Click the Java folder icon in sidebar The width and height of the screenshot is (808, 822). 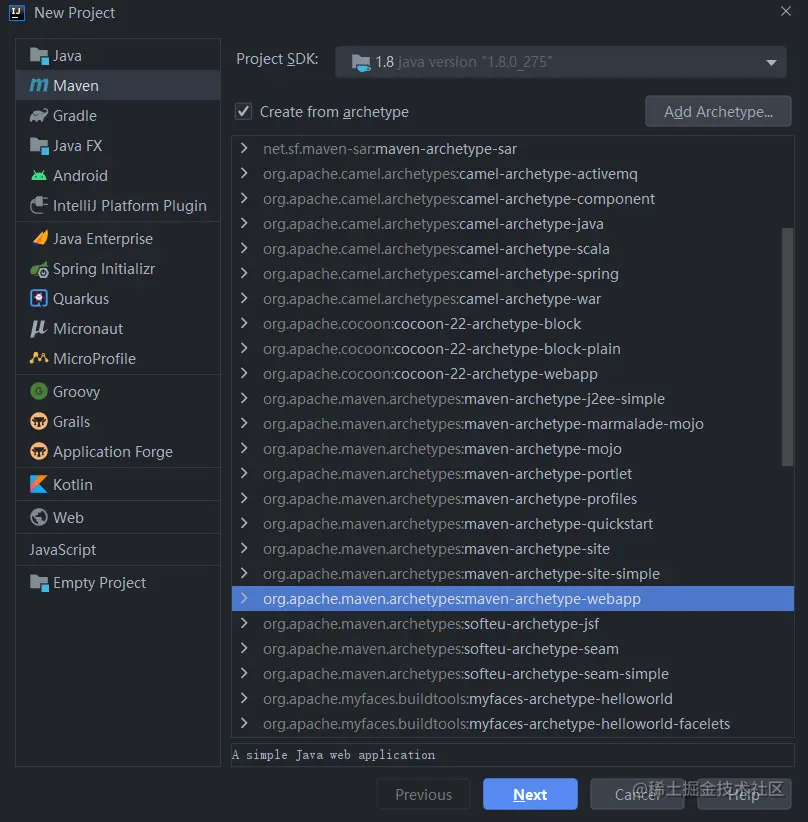click(39, 56)
